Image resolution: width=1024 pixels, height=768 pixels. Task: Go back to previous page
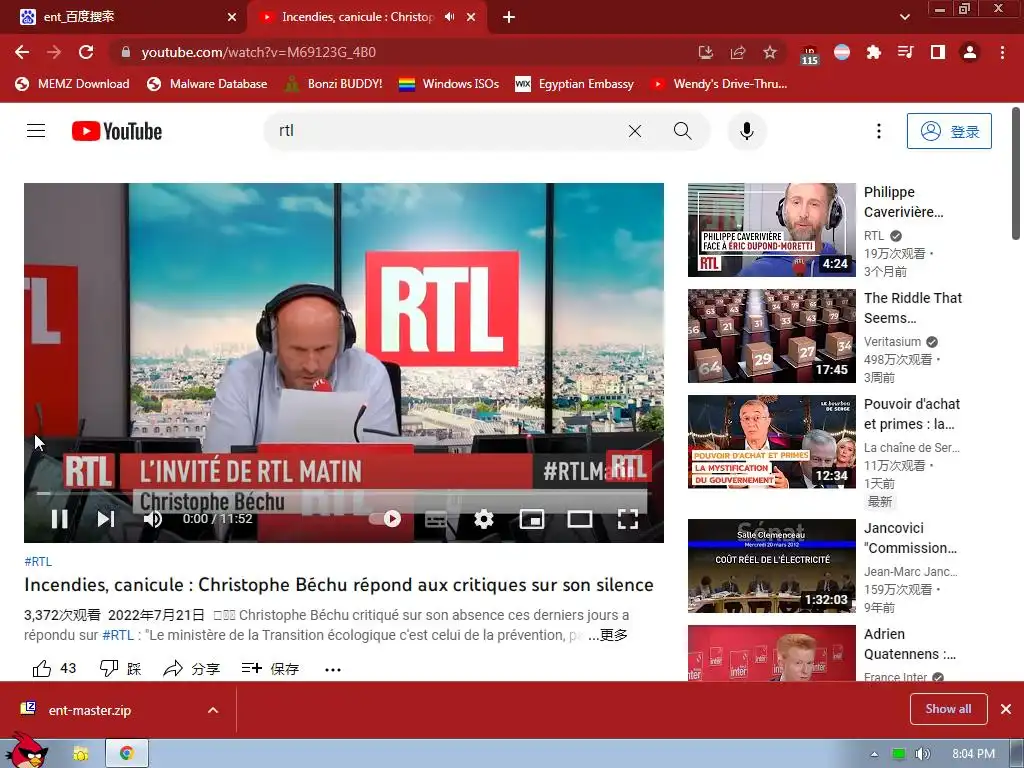(x=22, y=52)
